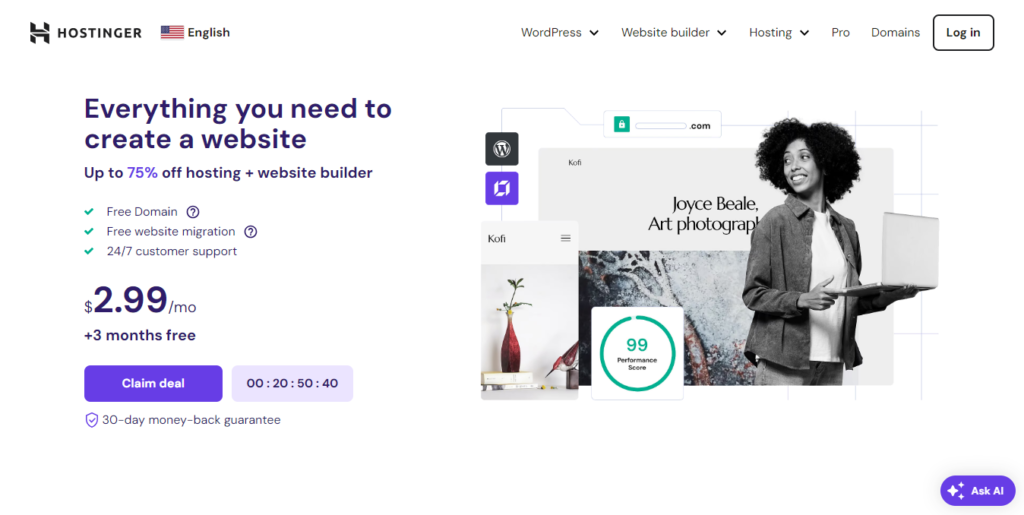Click the heading Everything you need to create a website
Viewport: 1024px width, 515px height.
[238, 124]
